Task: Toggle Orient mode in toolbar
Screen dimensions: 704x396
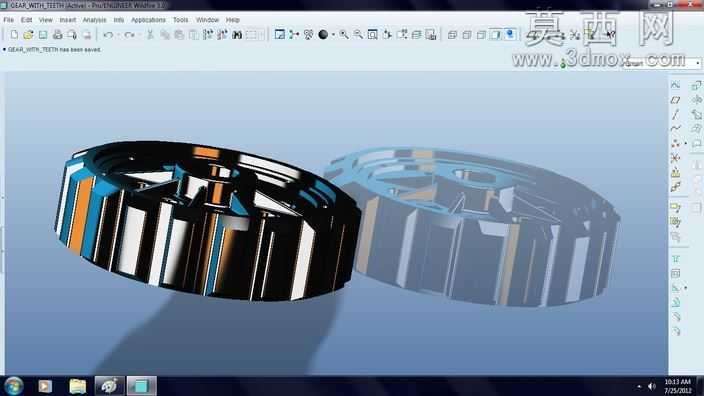Action: (x=308, y=35)
